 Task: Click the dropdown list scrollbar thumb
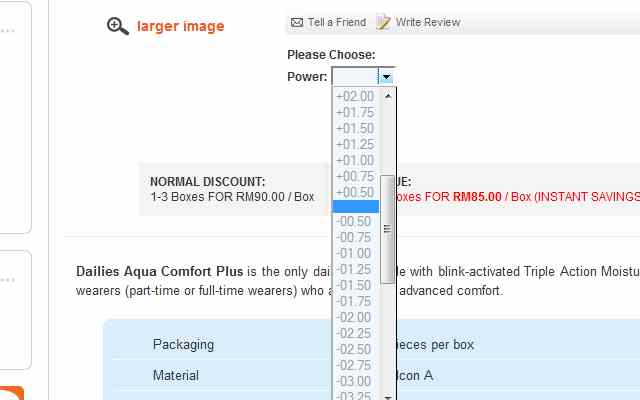[x=387, y=229]
